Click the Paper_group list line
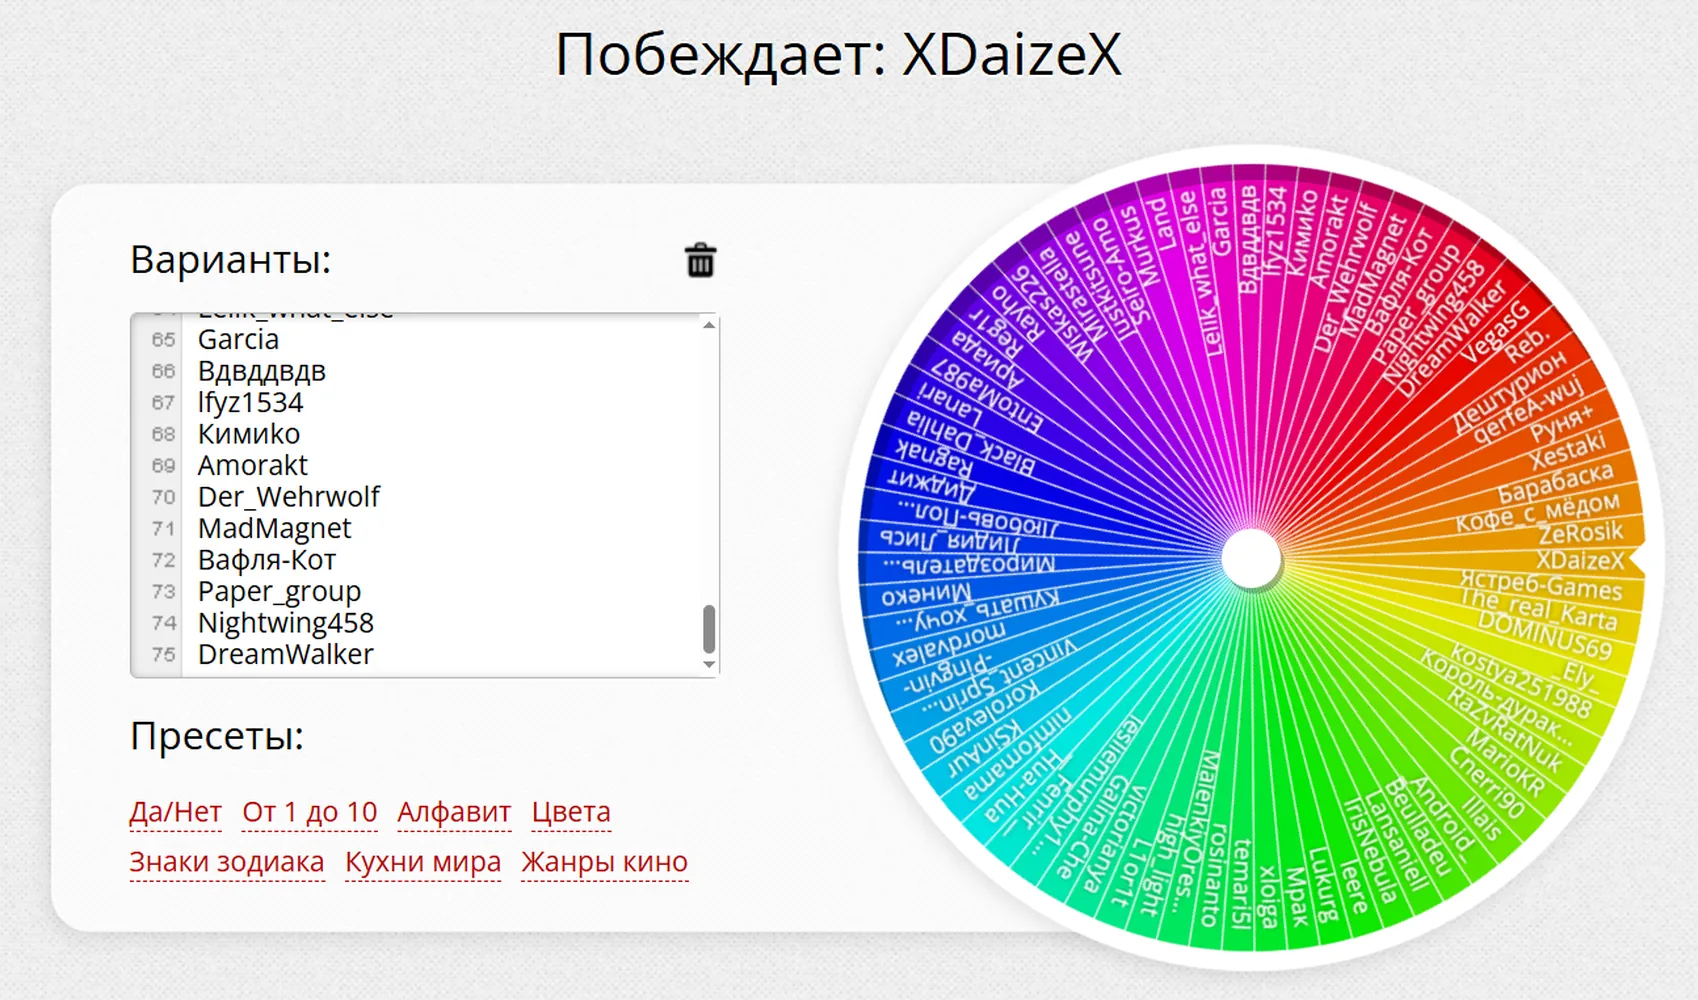 pyautogui.click(x=279, y=592)
